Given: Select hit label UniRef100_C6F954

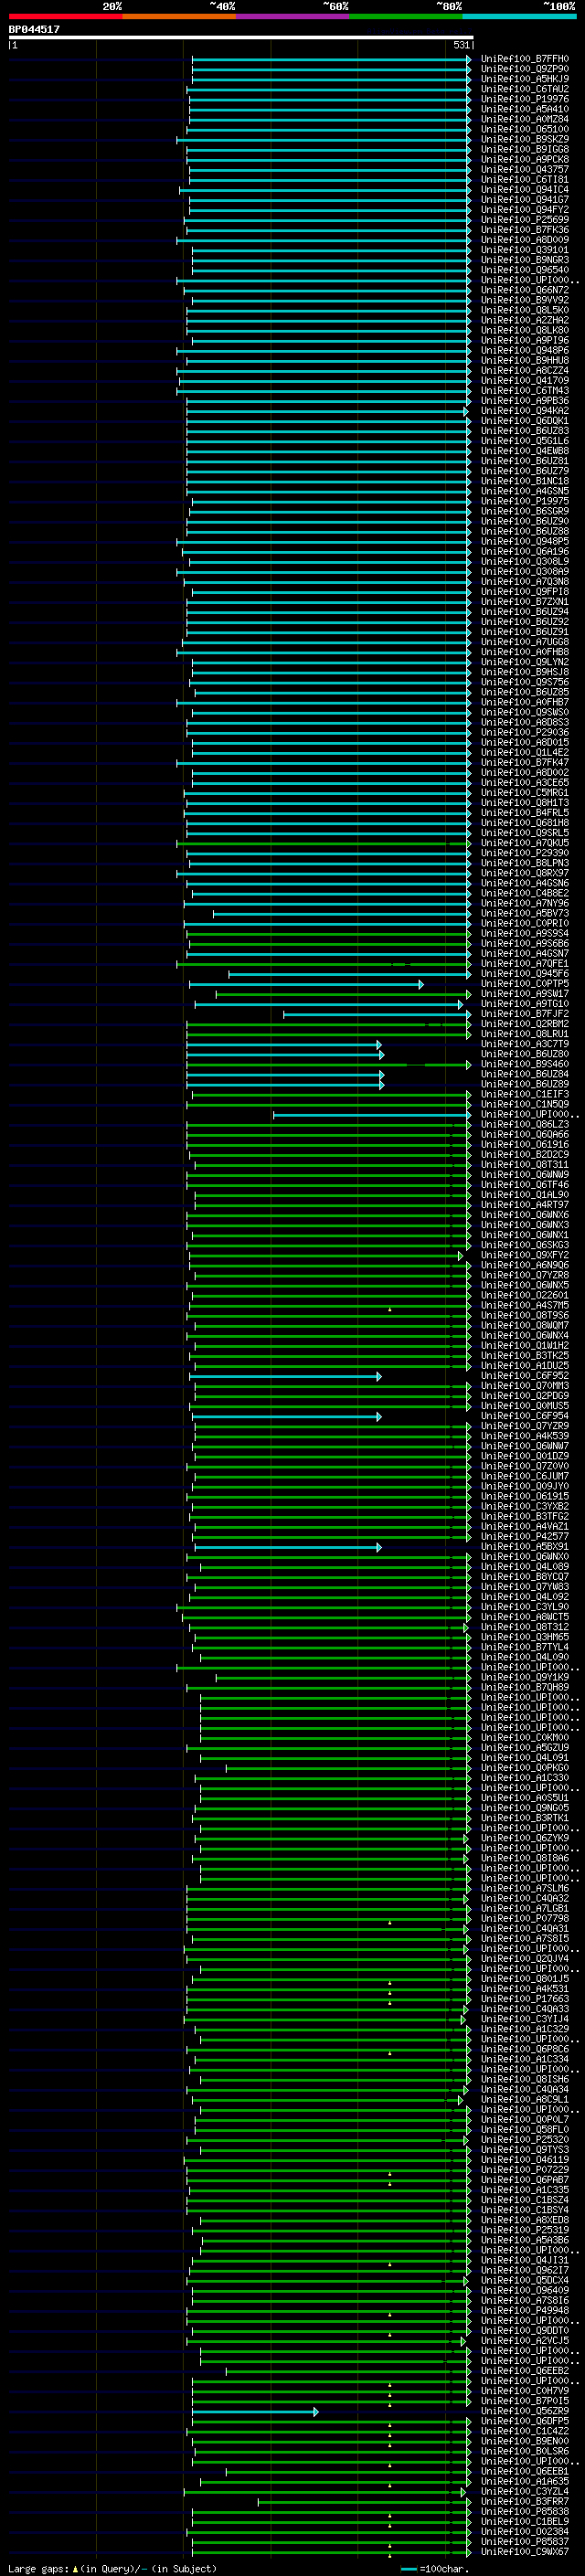Looking at the screenshot, I should (525, 1417).
